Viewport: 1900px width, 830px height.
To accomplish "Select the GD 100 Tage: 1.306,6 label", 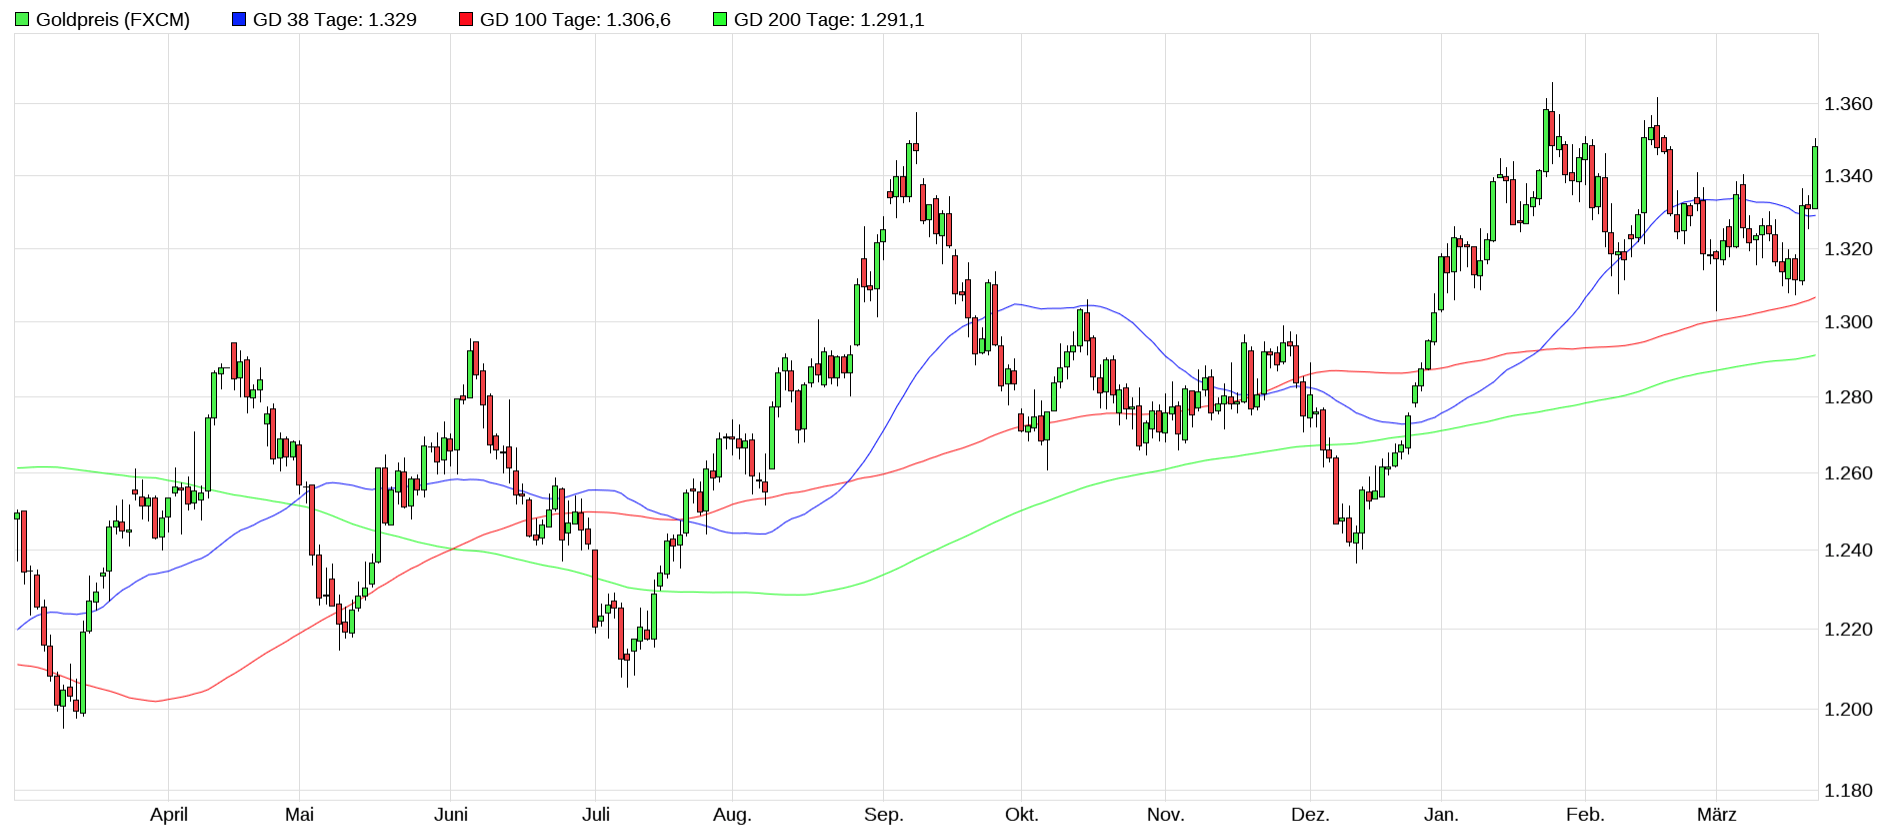I will pos(575,20).
